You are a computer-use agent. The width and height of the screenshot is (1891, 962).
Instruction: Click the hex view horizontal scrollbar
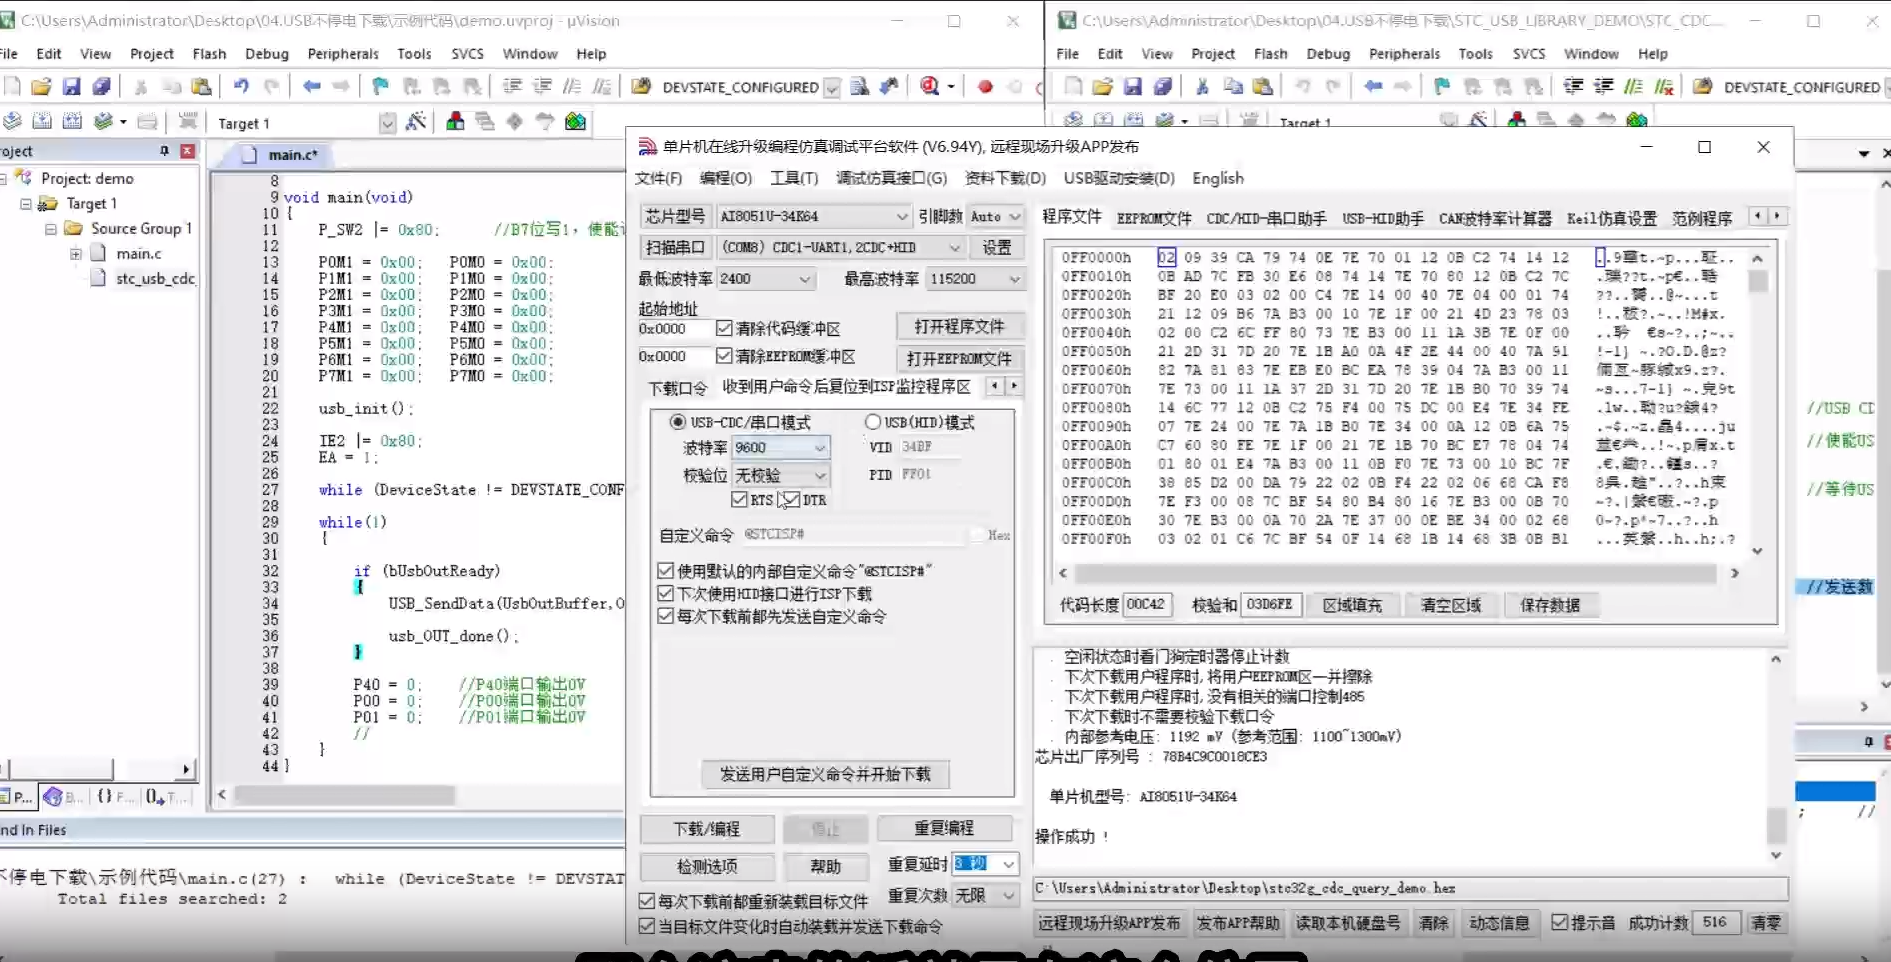(x=1395, y=574)
